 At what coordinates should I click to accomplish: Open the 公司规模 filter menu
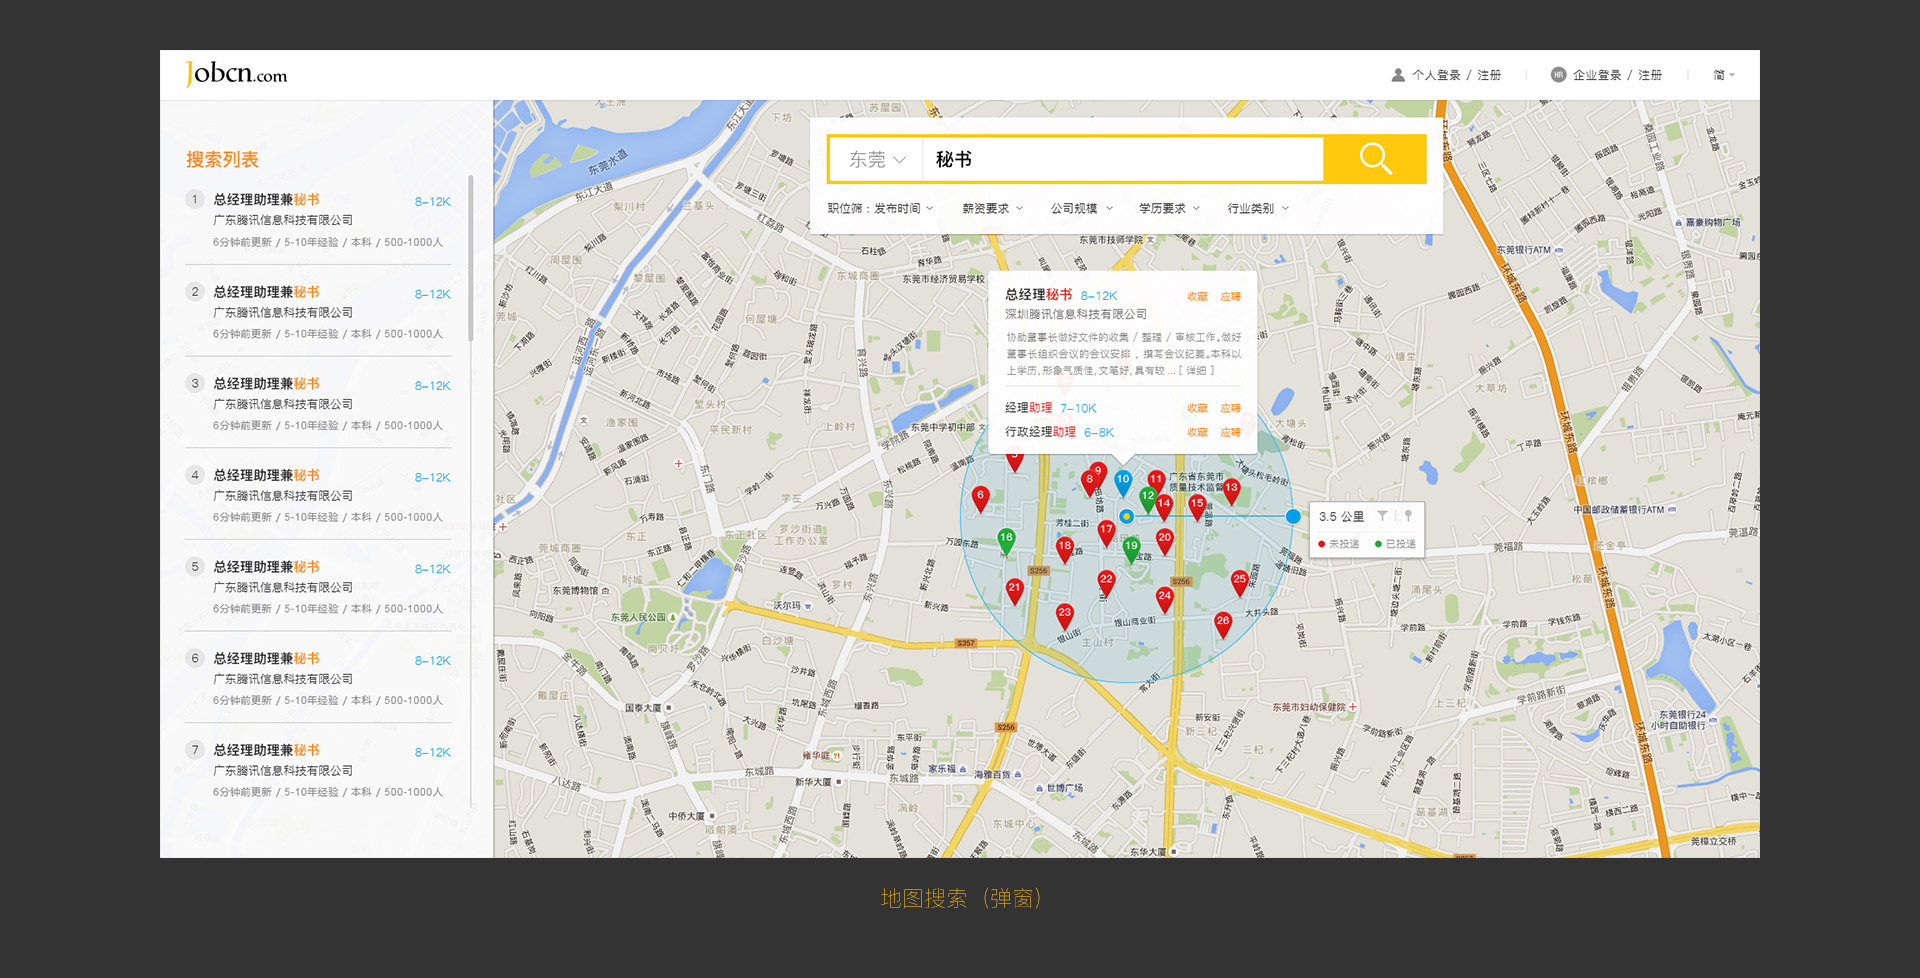pyautogui.click(x=1080, y=209)
